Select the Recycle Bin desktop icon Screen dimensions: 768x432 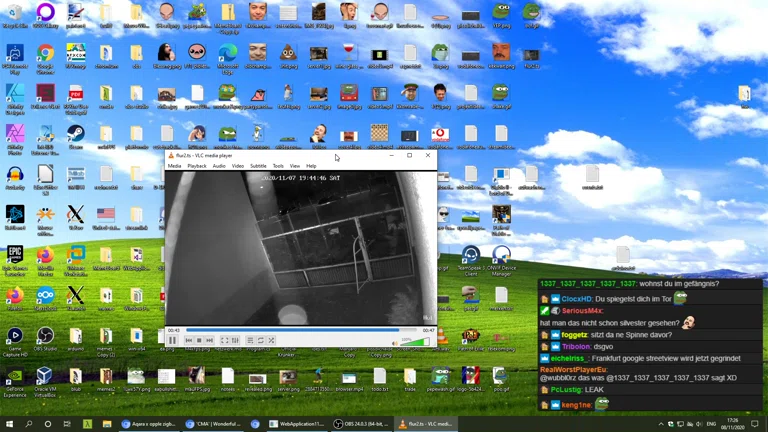(x=15, y=16)
